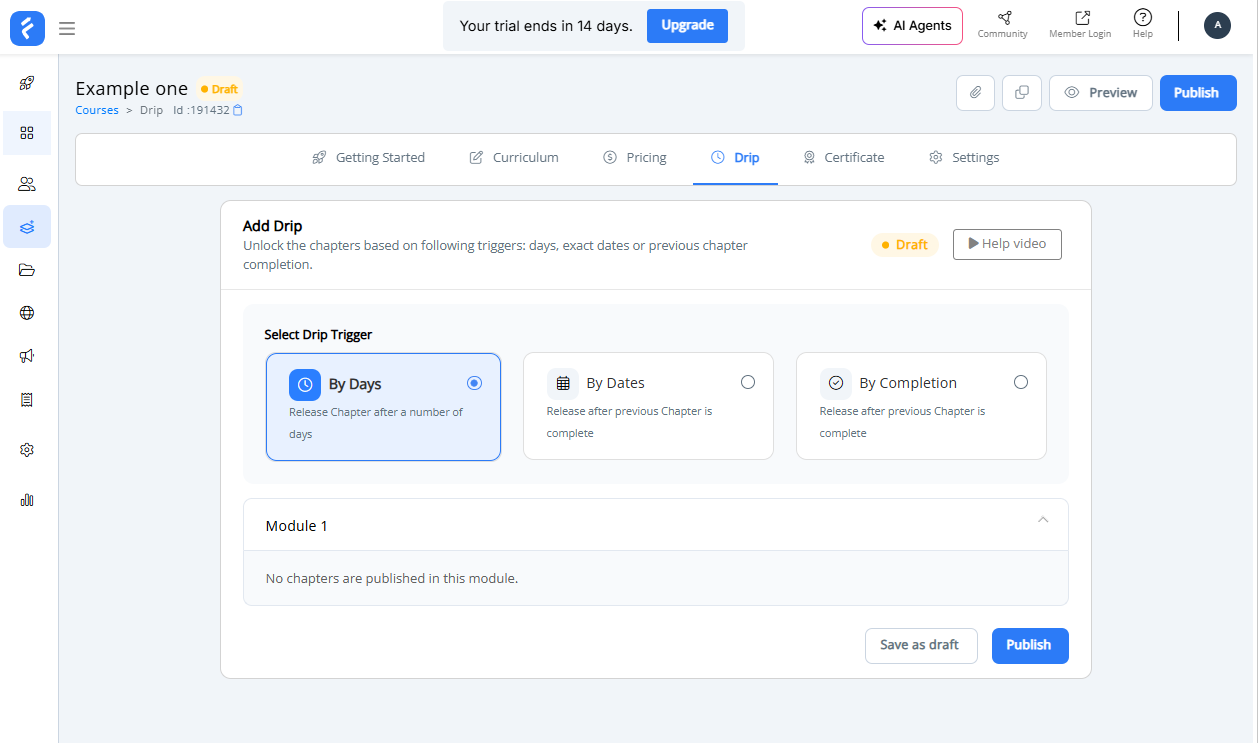
Task: Click the Save as draft button
Action: coord(920,645)
